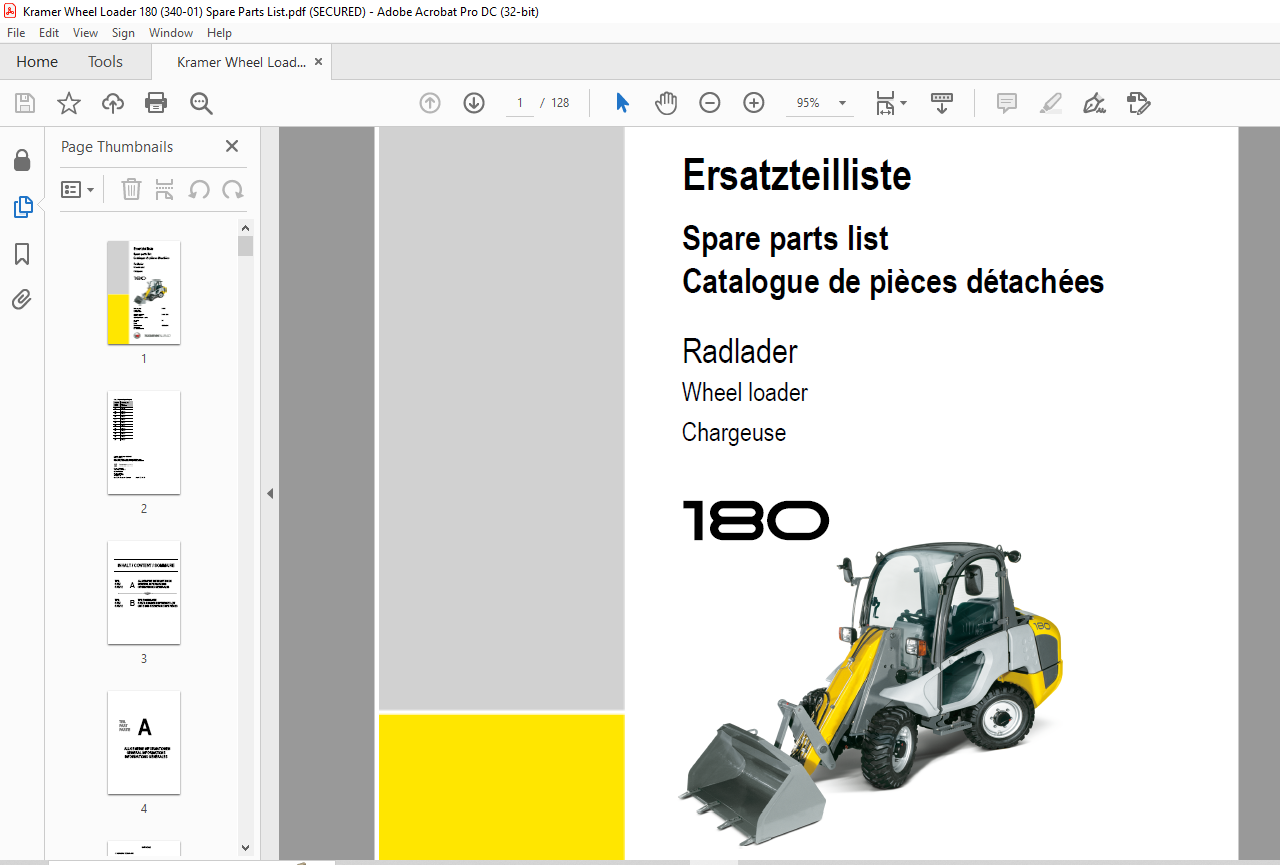
Task: Go to next page with the down arrow
Action: coord(474,103)
